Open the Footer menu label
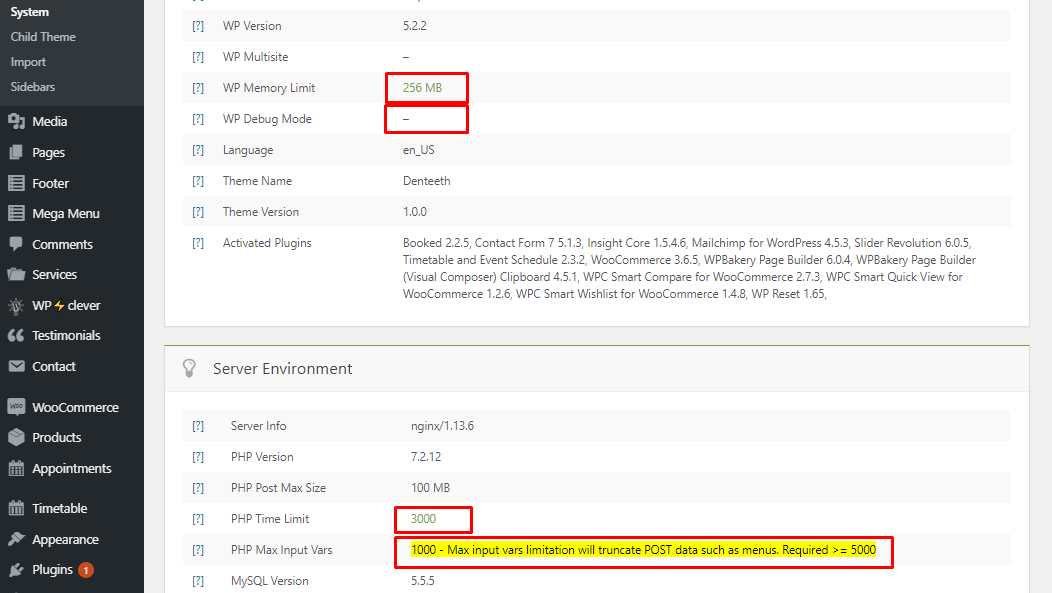 tap(50, 183)
